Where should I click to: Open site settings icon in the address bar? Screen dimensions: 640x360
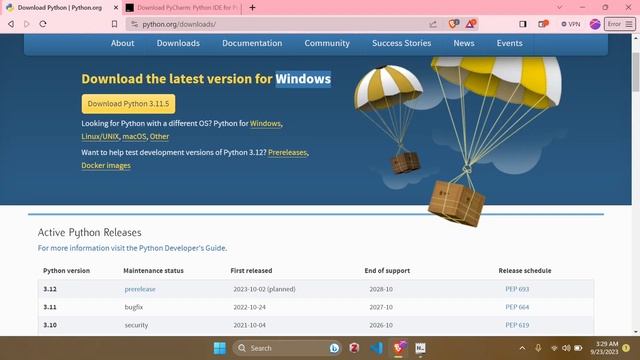point(134,24)
